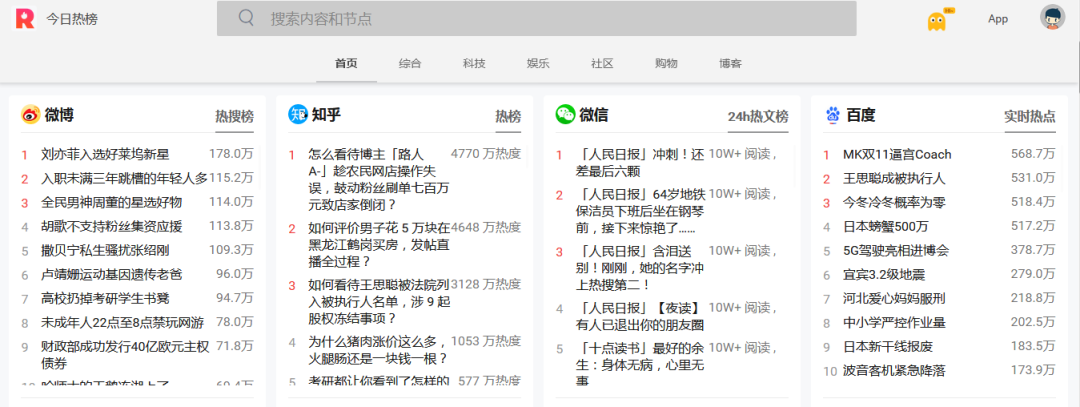The height and width of the screenshot is (407, 1080).
Task: Open 高校扔掉考研学生书凳 headline
Action: coord(105,299)
